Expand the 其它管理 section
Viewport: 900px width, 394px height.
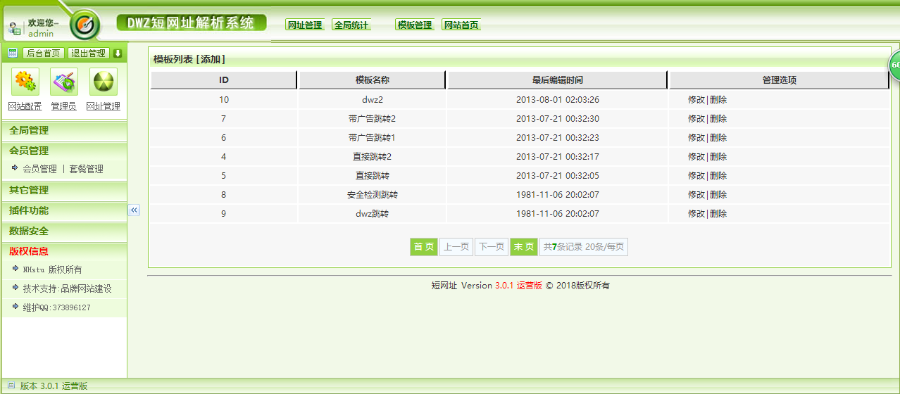click(x=64, y=190)
